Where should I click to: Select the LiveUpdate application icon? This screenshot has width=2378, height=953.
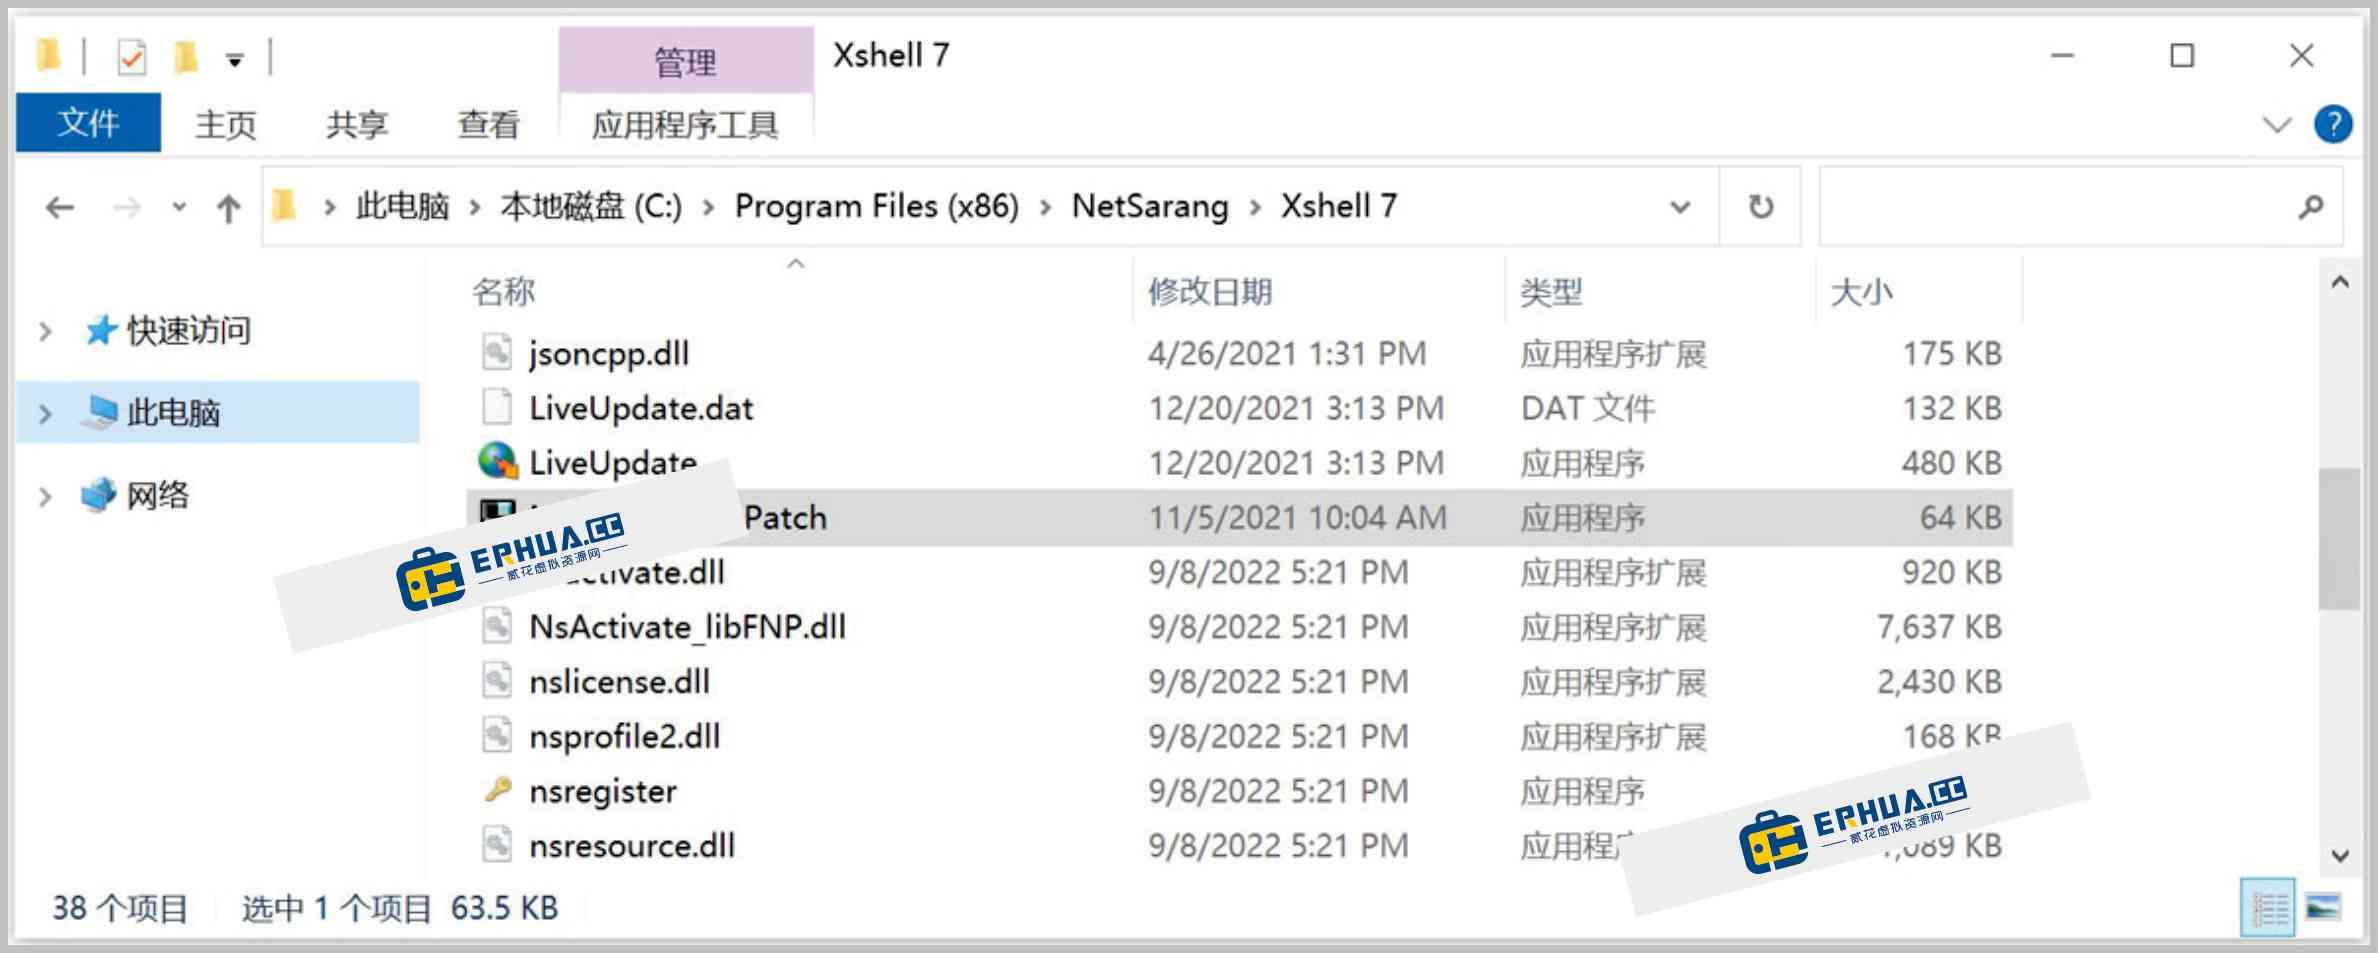tap(497, 462)
